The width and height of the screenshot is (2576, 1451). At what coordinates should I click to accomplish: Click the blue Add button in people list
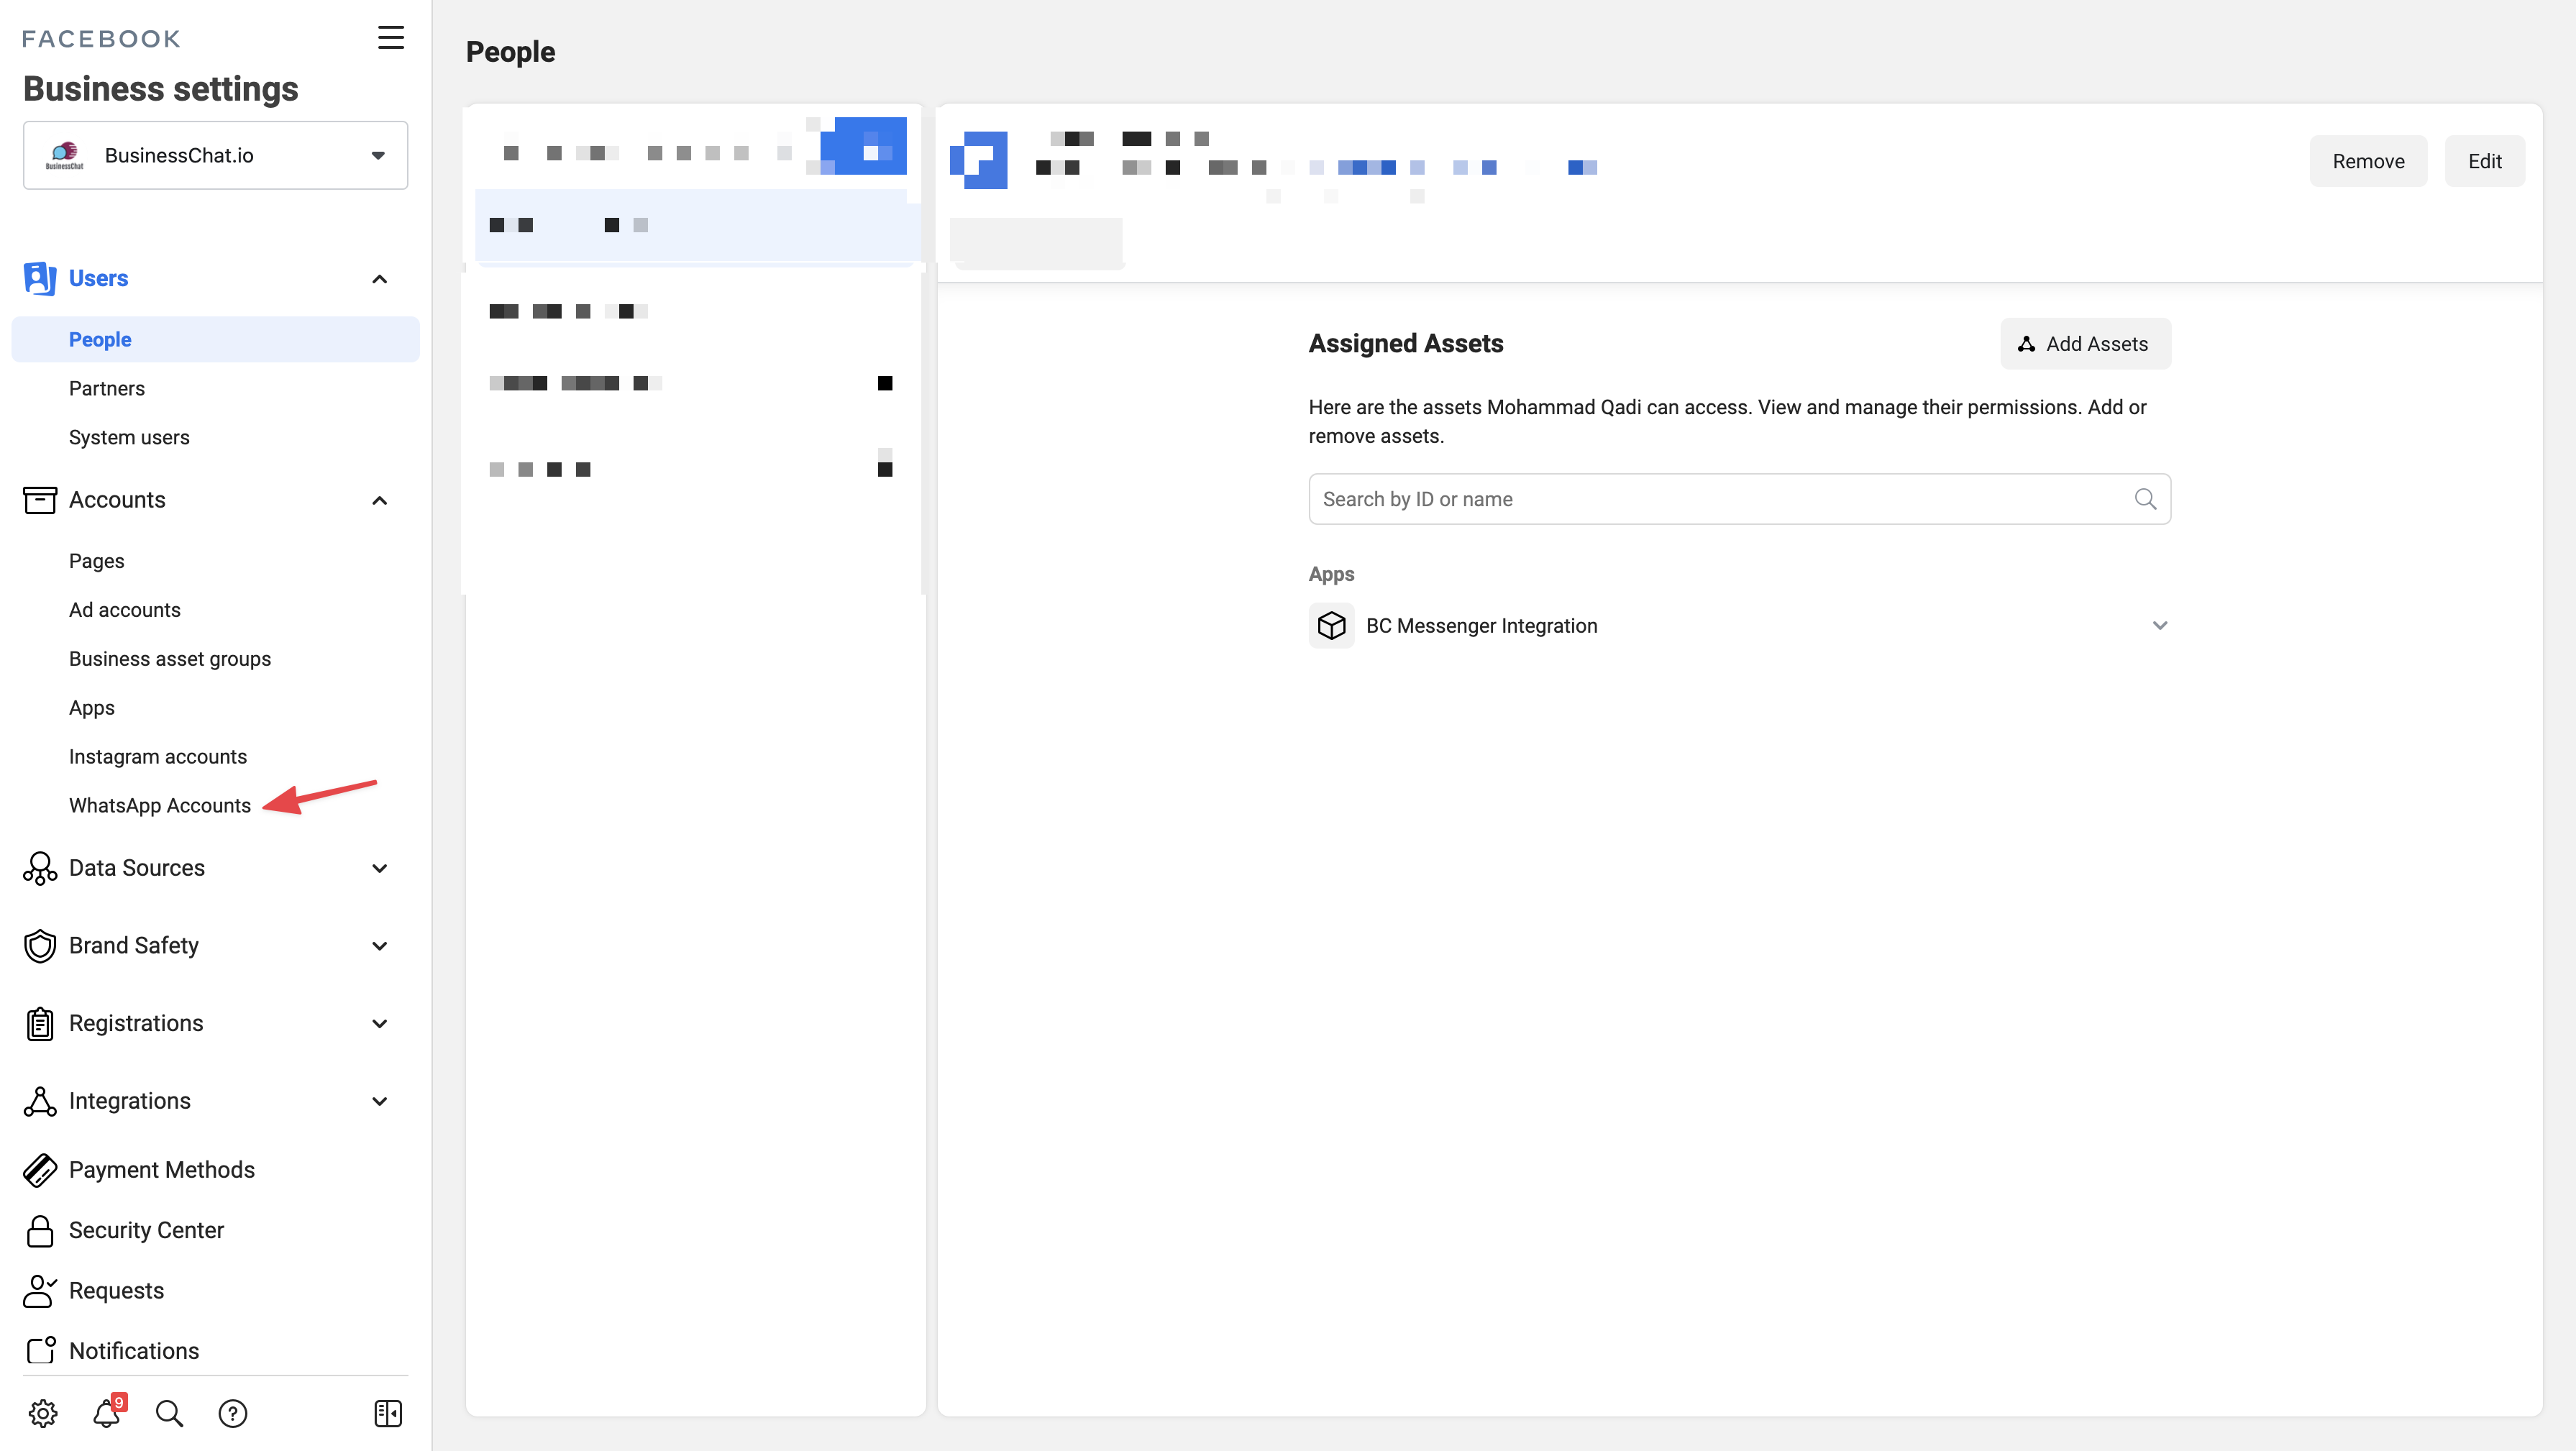(863, 146)
